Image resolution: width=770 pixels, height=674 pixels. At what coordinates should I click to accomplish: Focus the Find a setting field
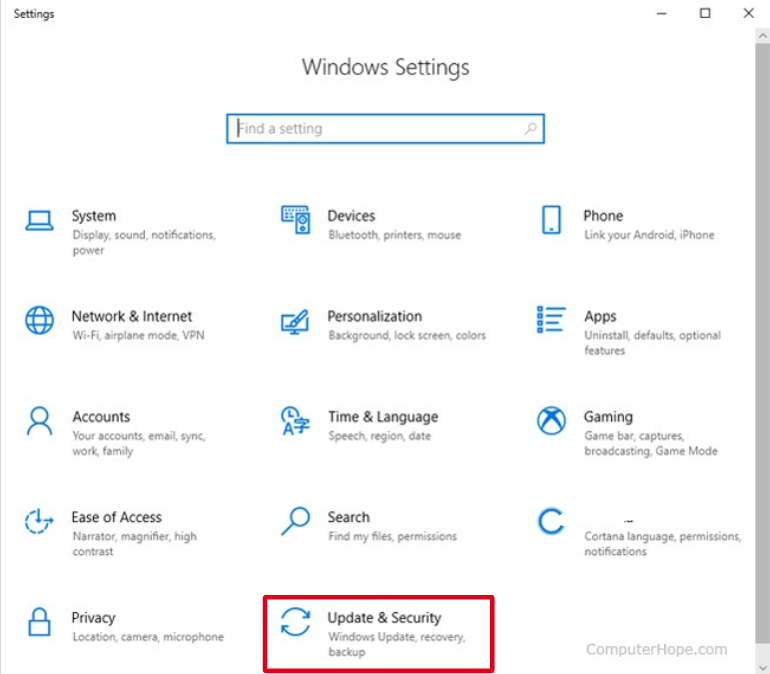pyautogui.click(x=385, y=129)
